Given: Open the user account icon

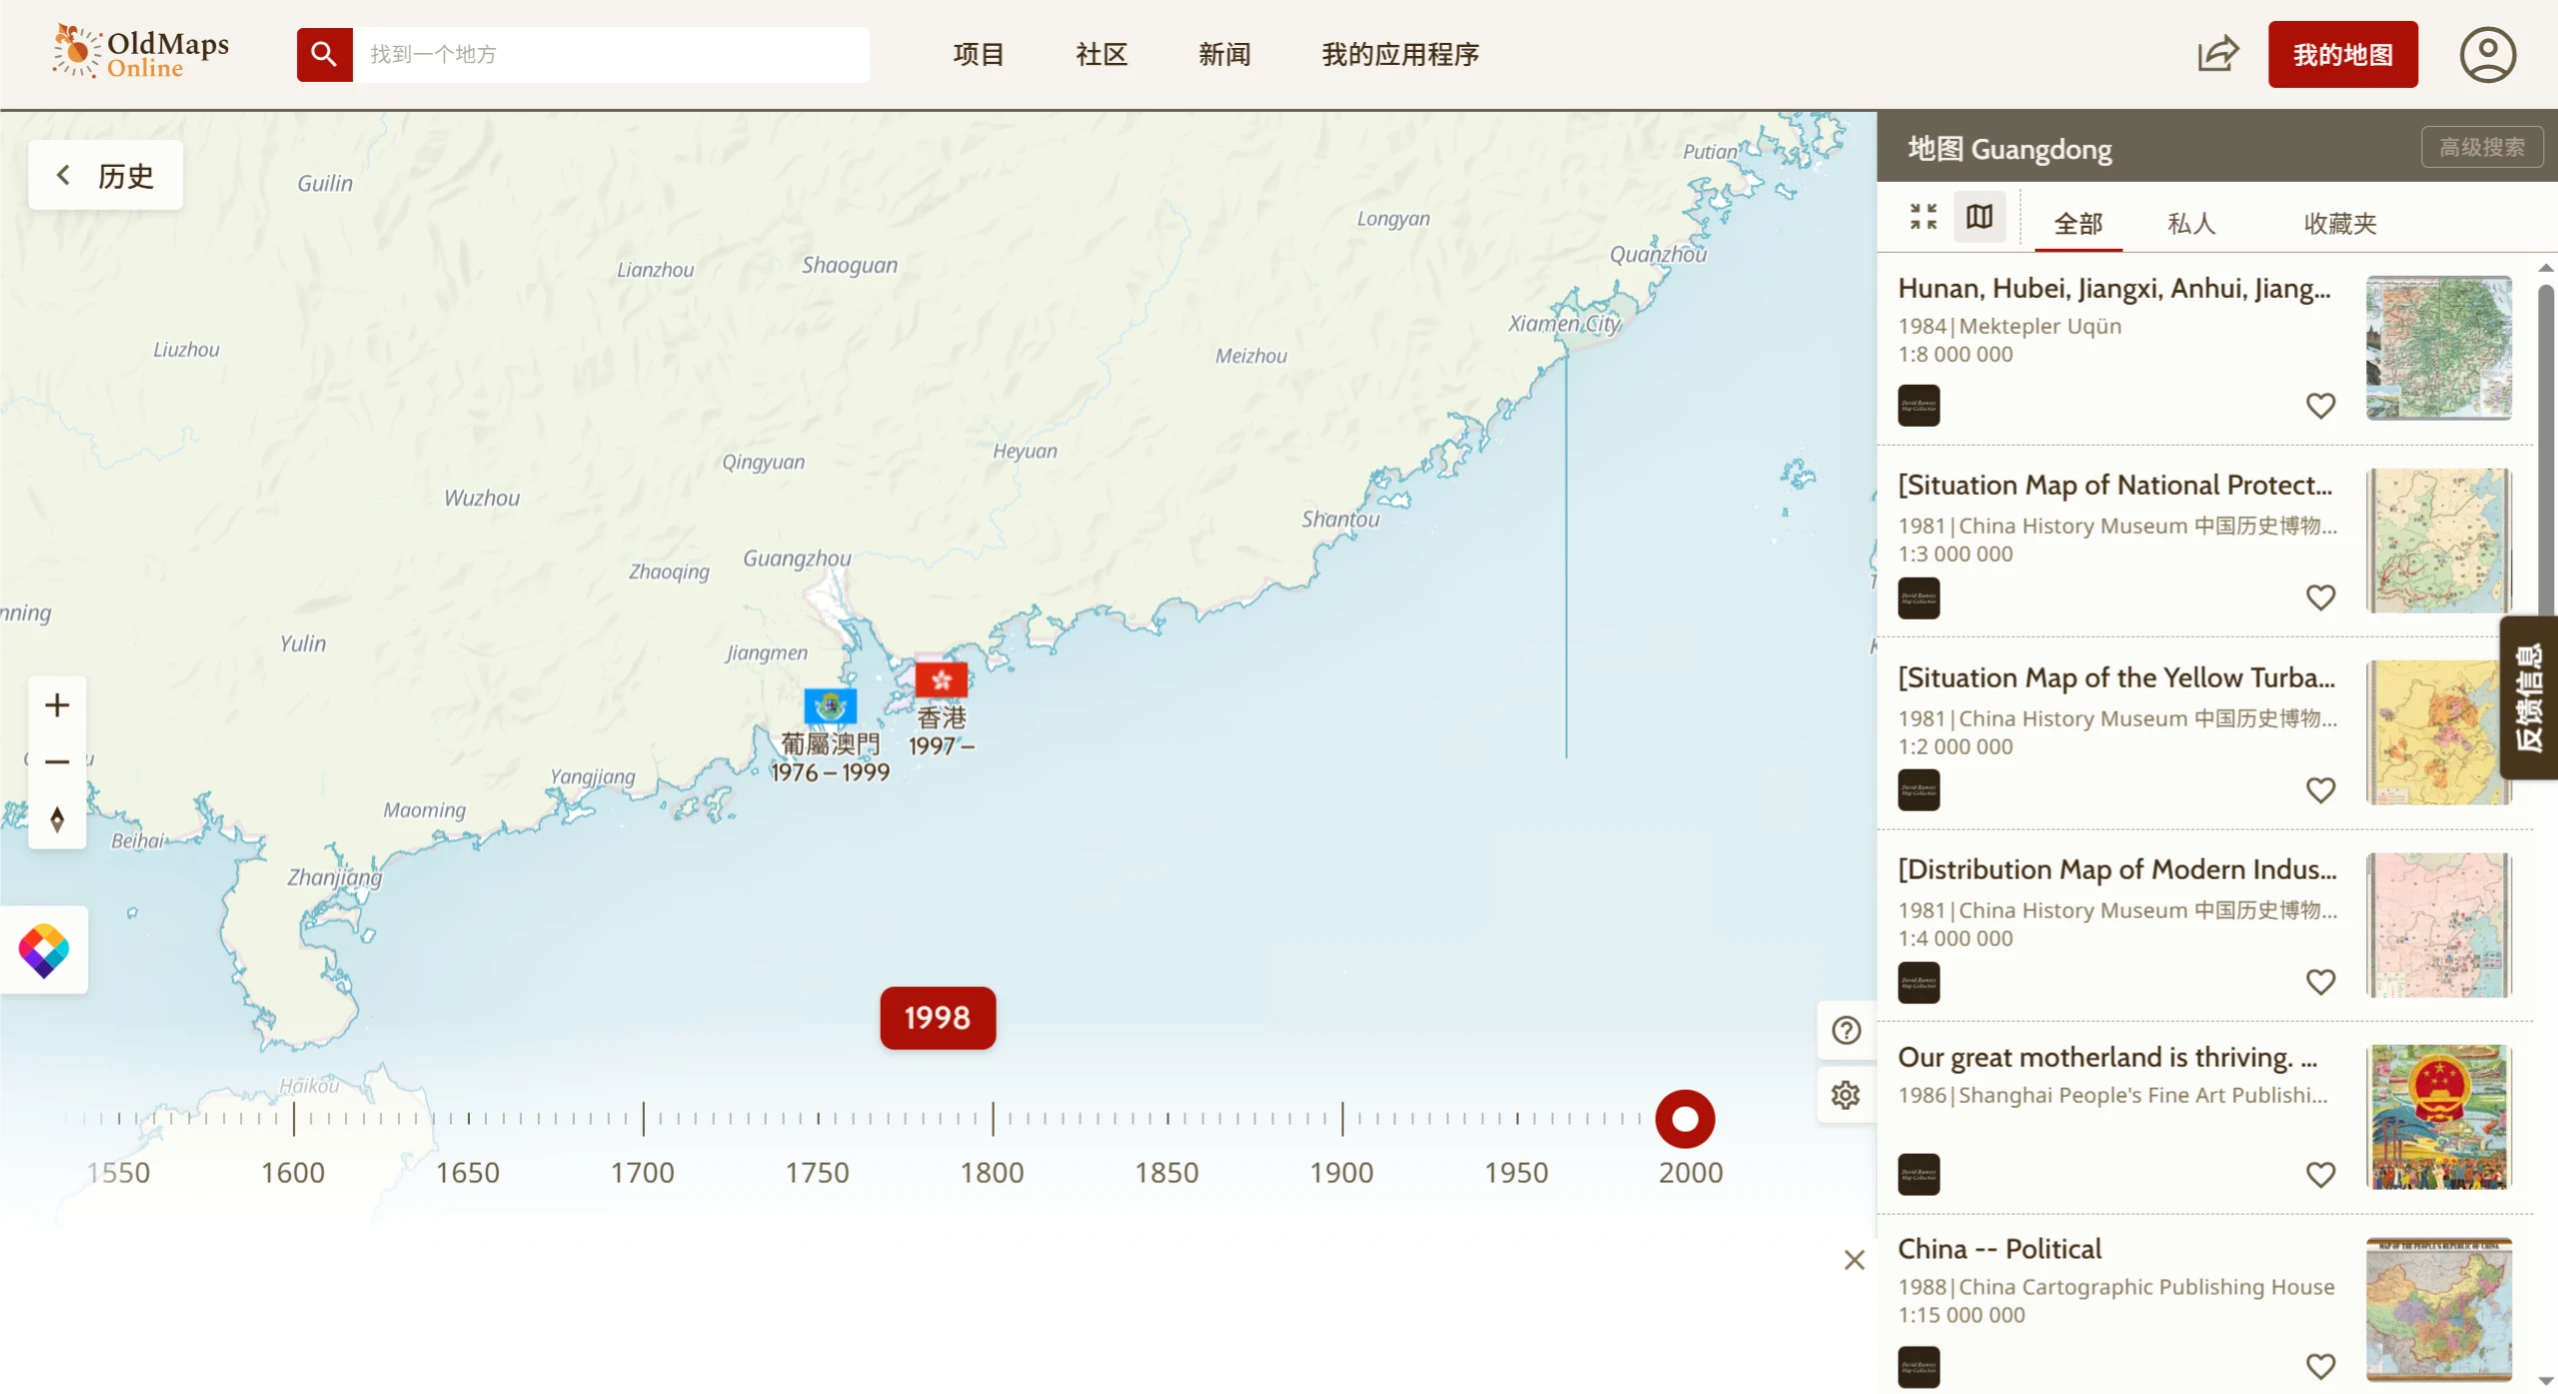Looking at the screenshot, I should pyautogui.click(x=2487, y=54).
